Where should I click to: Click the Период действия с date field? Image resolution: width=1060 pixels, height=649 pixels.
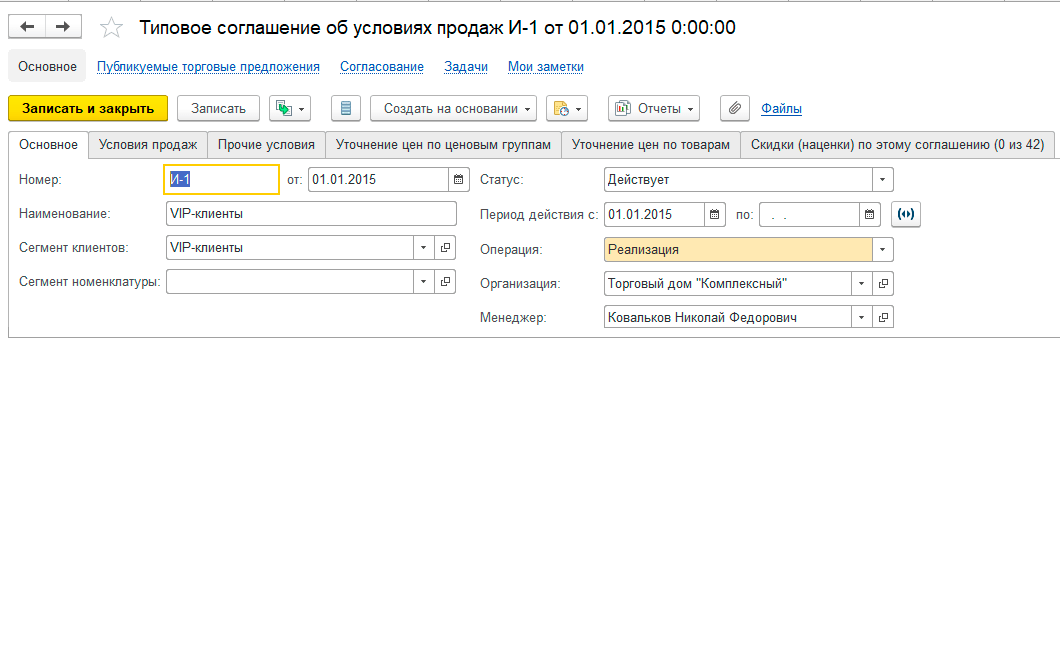(654, 214)
